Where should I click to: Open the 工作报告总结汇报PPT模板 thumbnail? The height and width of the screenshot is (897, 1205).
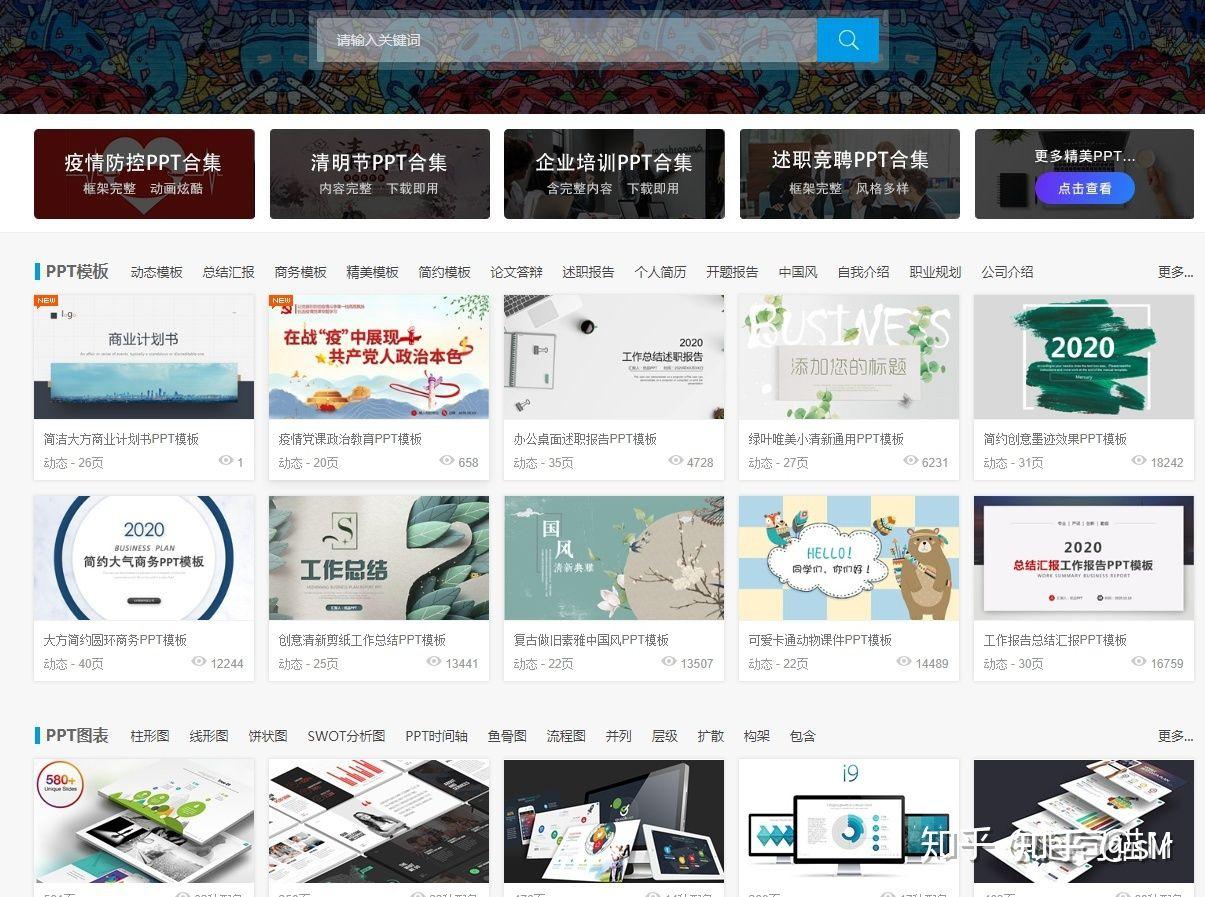point(1083,557)
